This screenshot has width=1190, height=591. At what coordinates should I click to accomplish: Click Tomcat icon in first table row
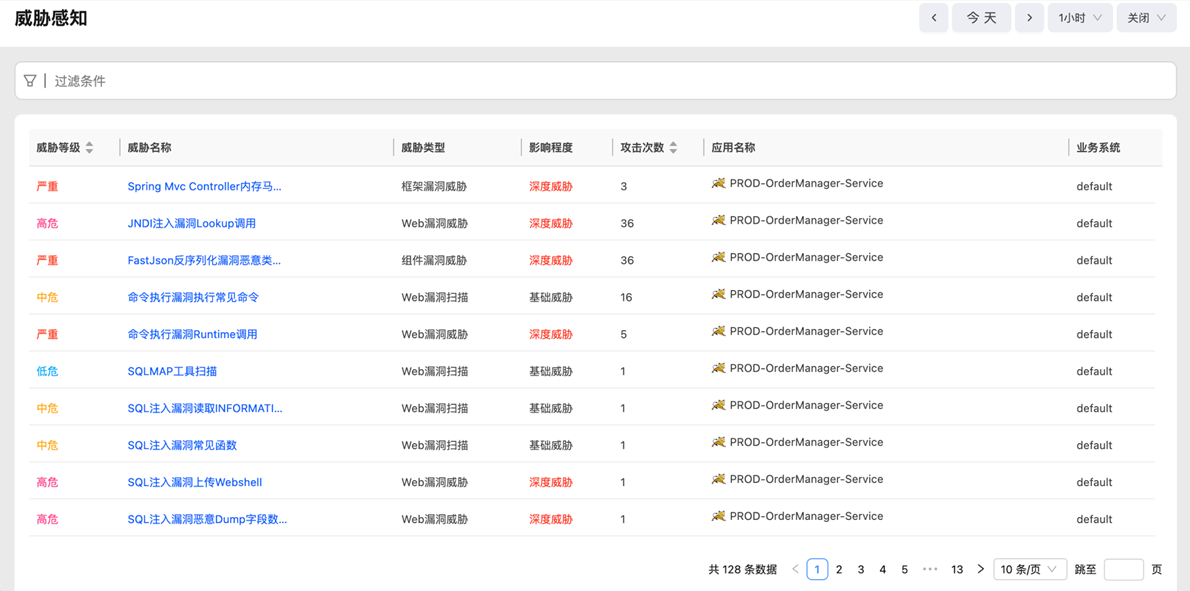(718, 184)
